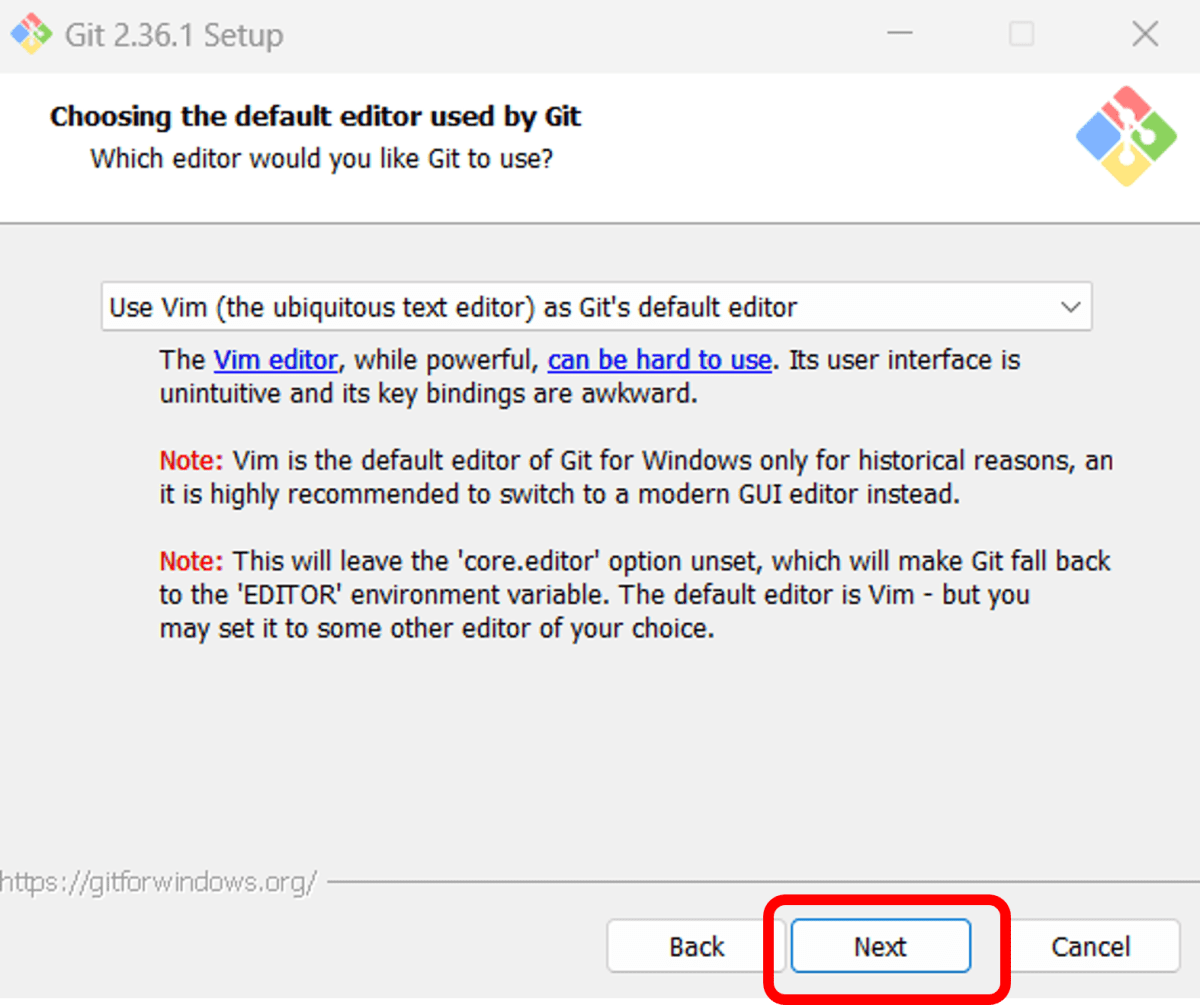Cancel the Git setup
1200x1005 pixels.
point(1090,946)
